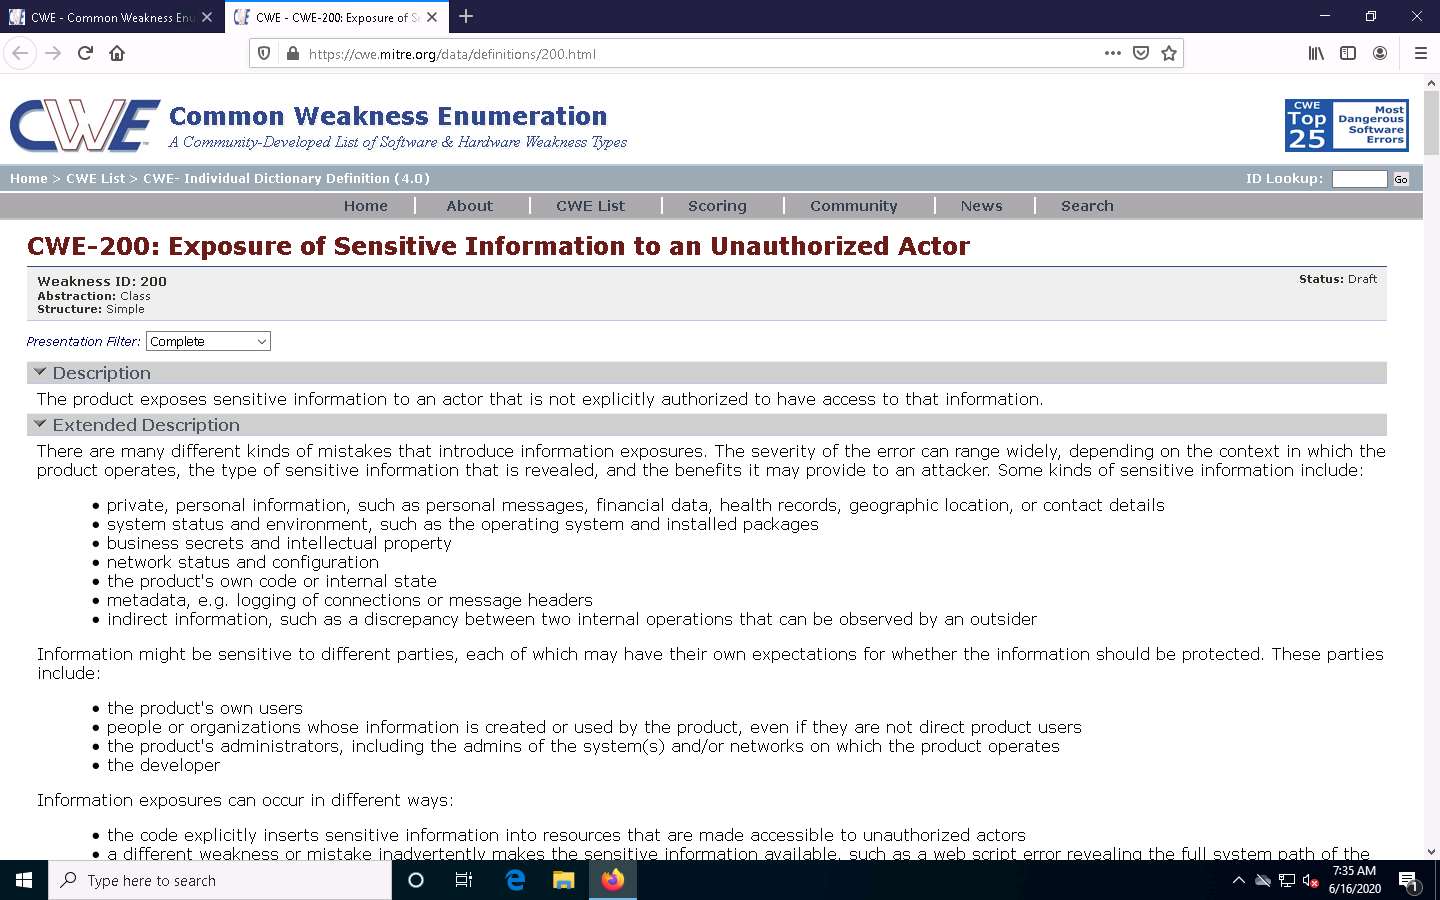Click 'Weakness ID: 200' text

point(102,281)
